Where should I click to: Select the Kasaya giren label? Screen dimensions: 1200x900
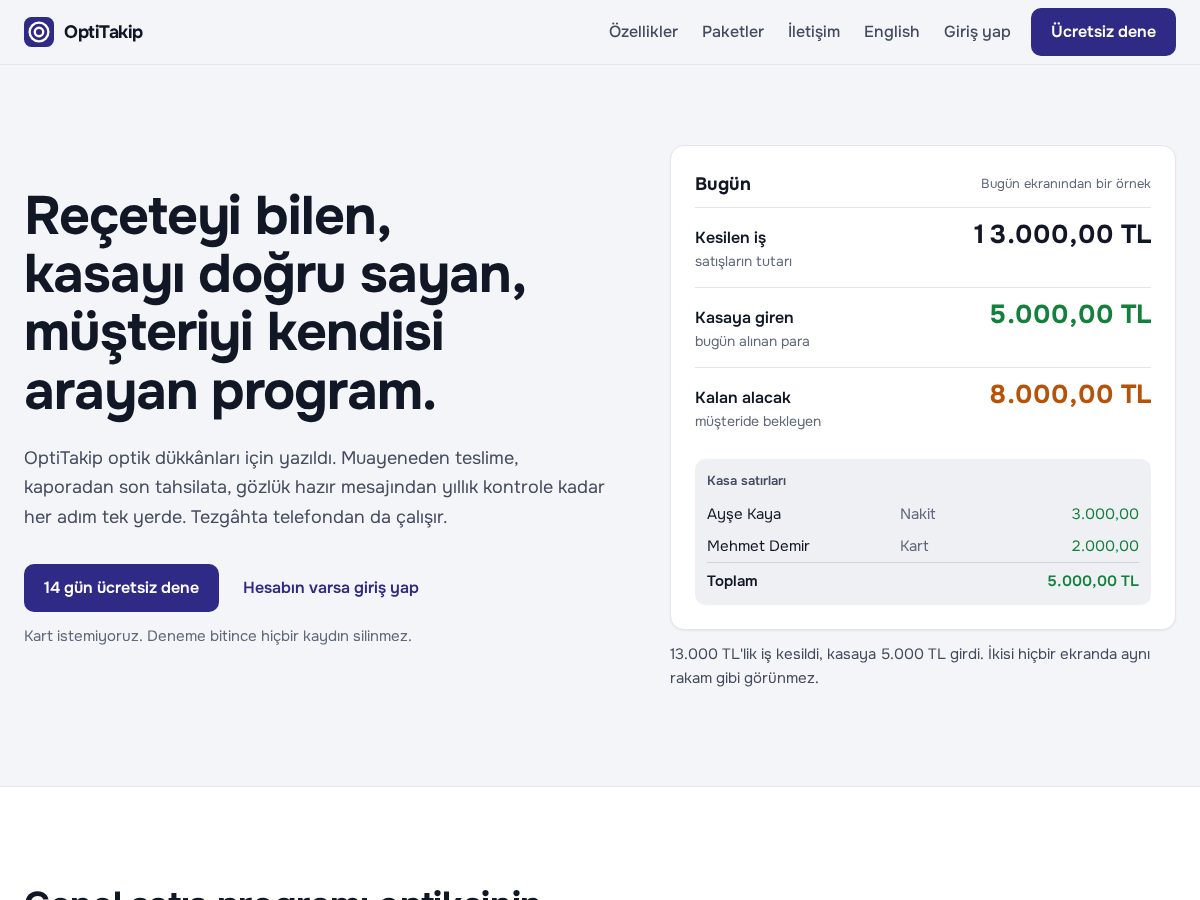coord(744,318)
